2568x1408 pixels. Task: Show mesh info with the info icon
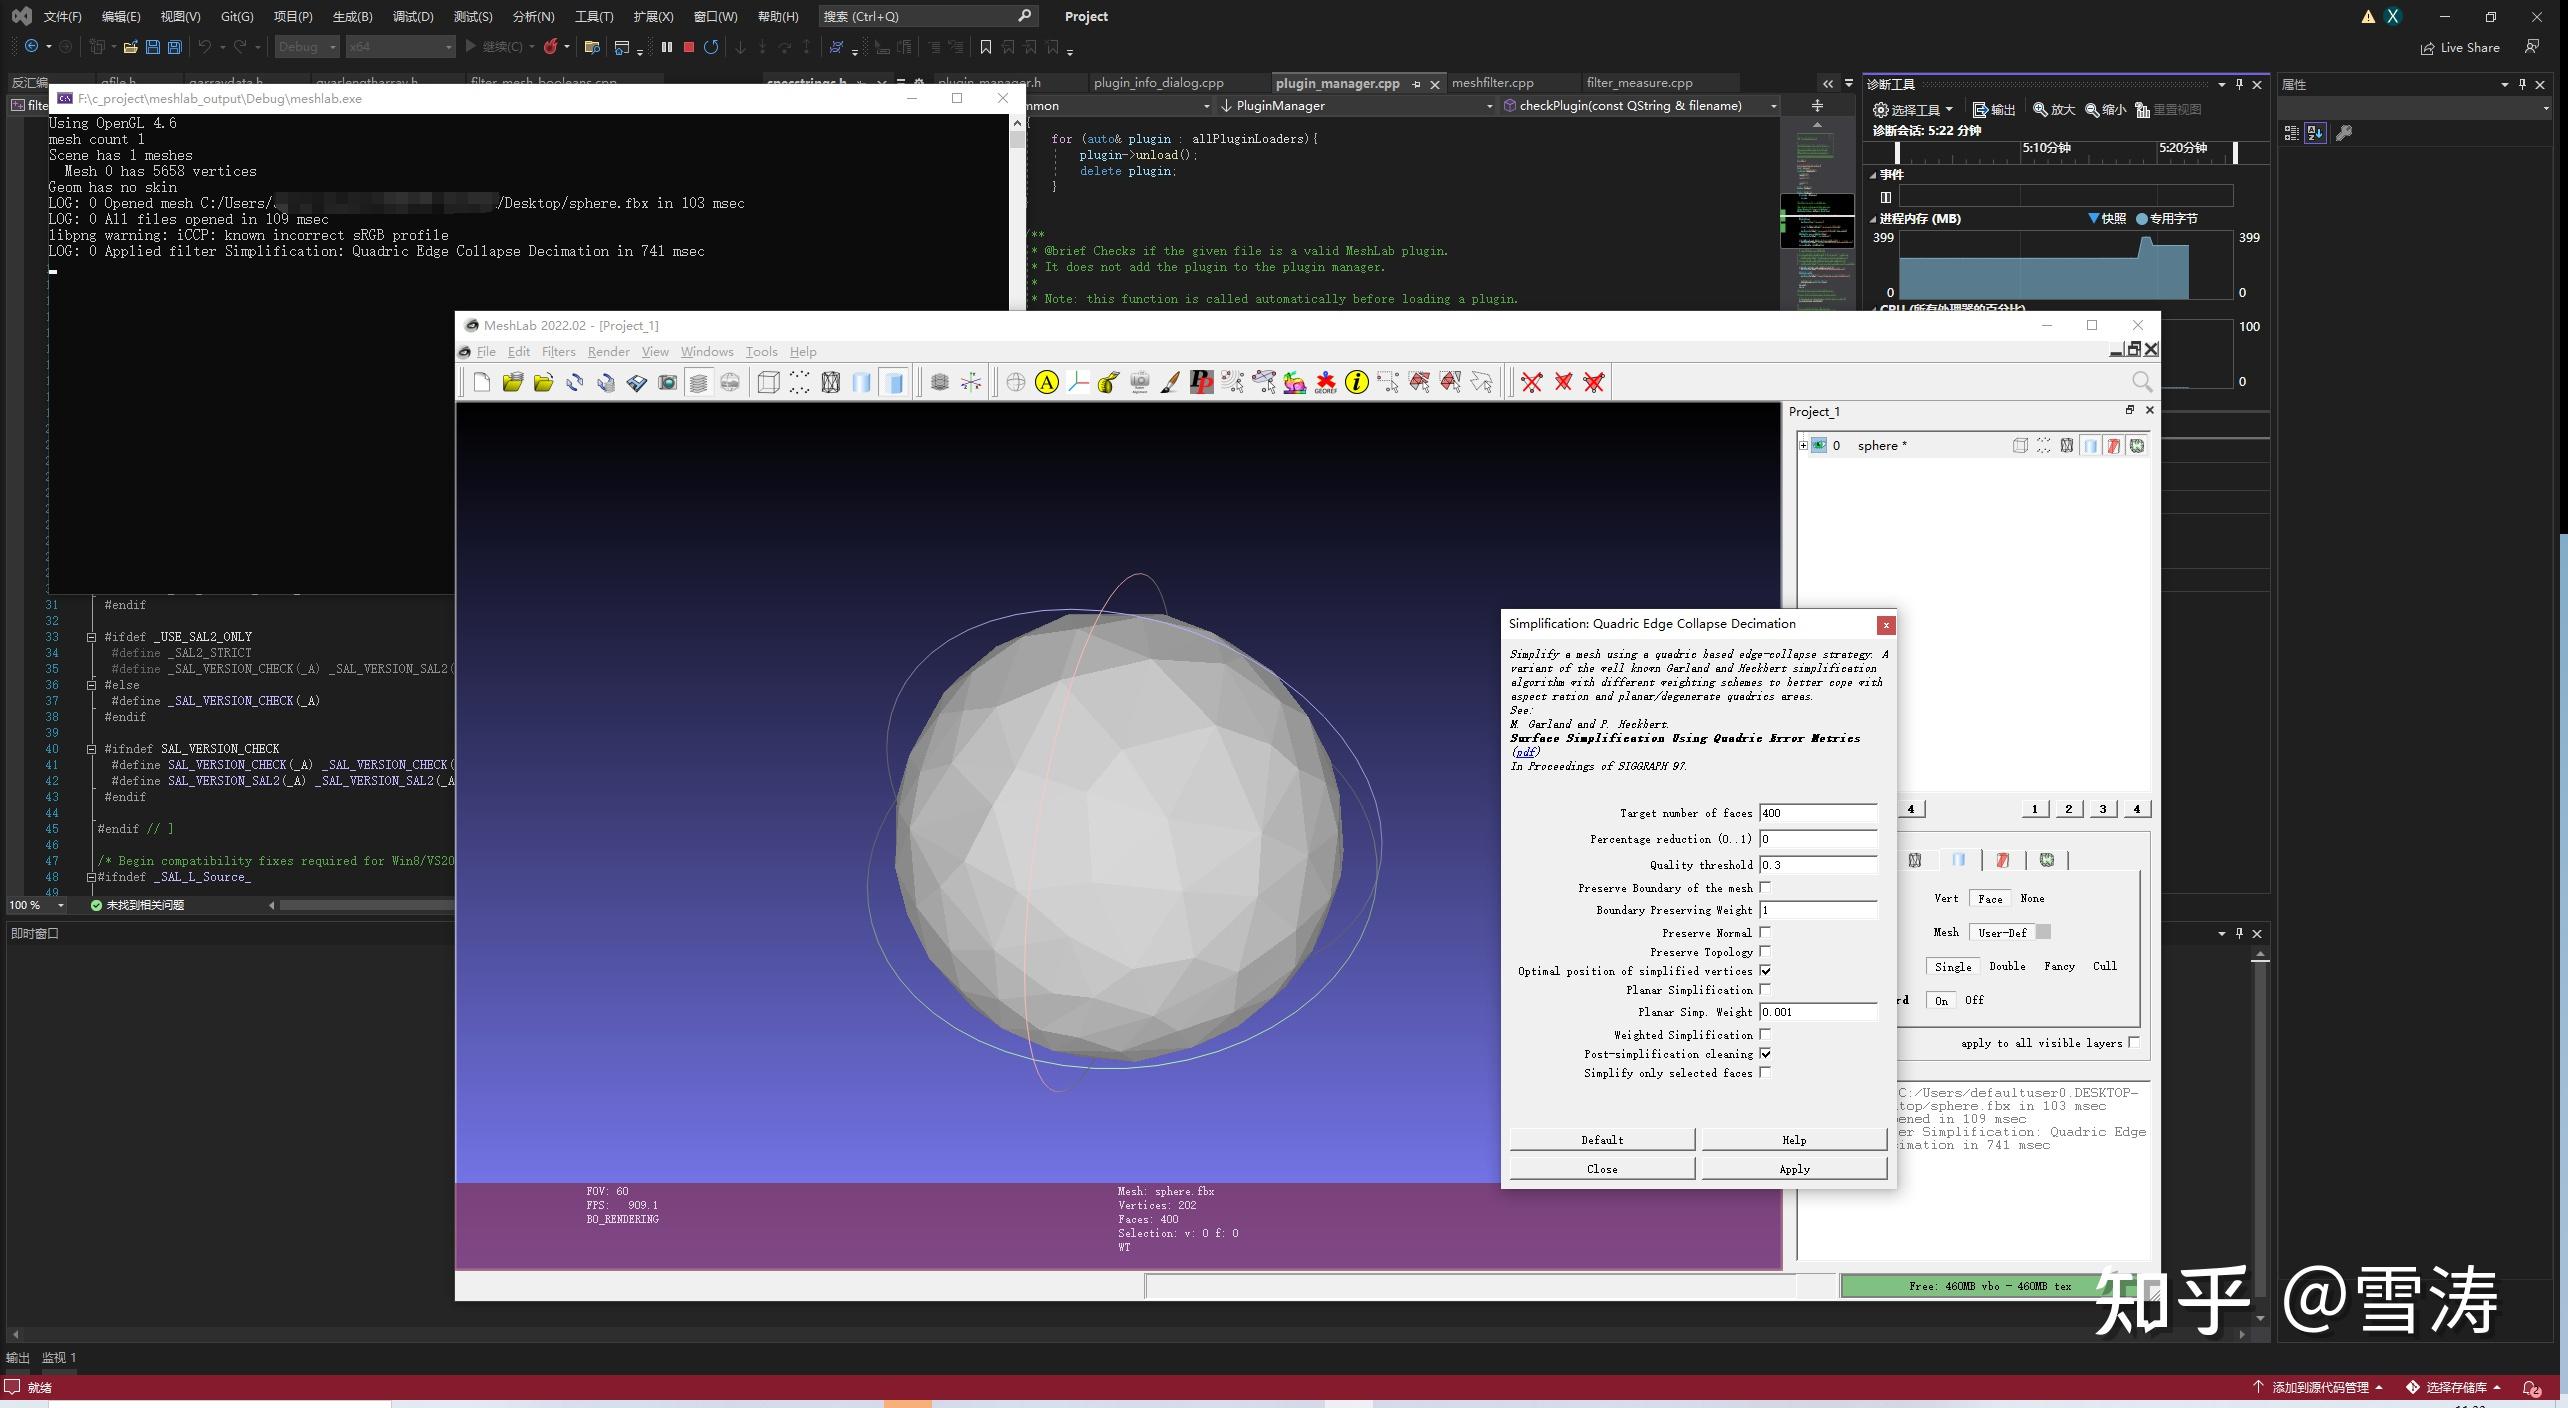click(1356, 382)
